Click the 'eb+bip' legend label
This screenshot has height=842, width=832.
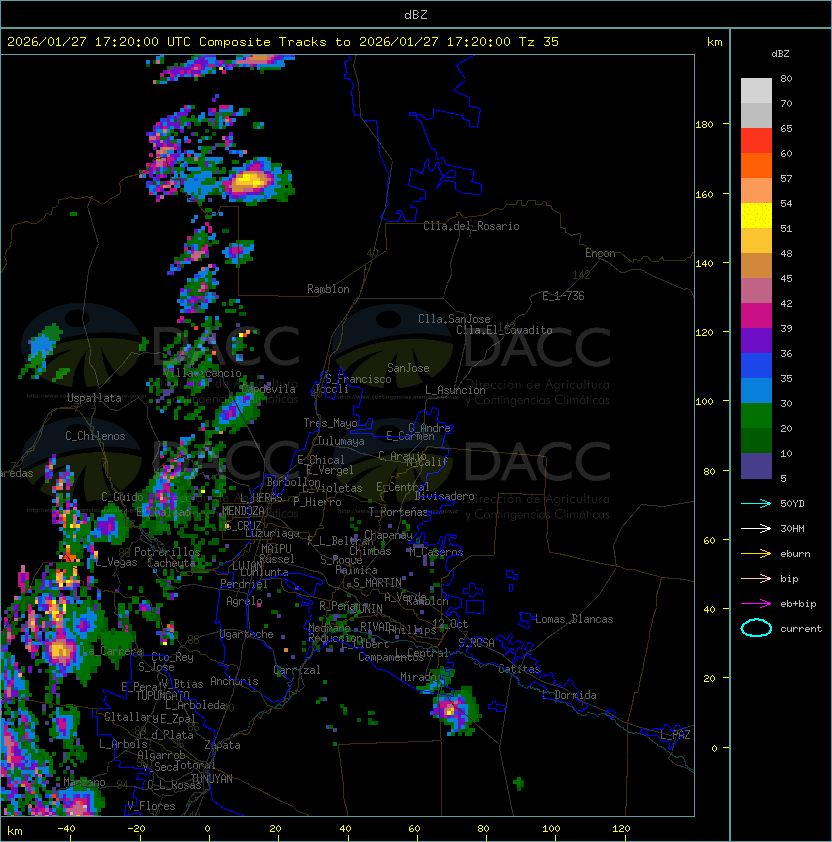click(x=798, y=604)
